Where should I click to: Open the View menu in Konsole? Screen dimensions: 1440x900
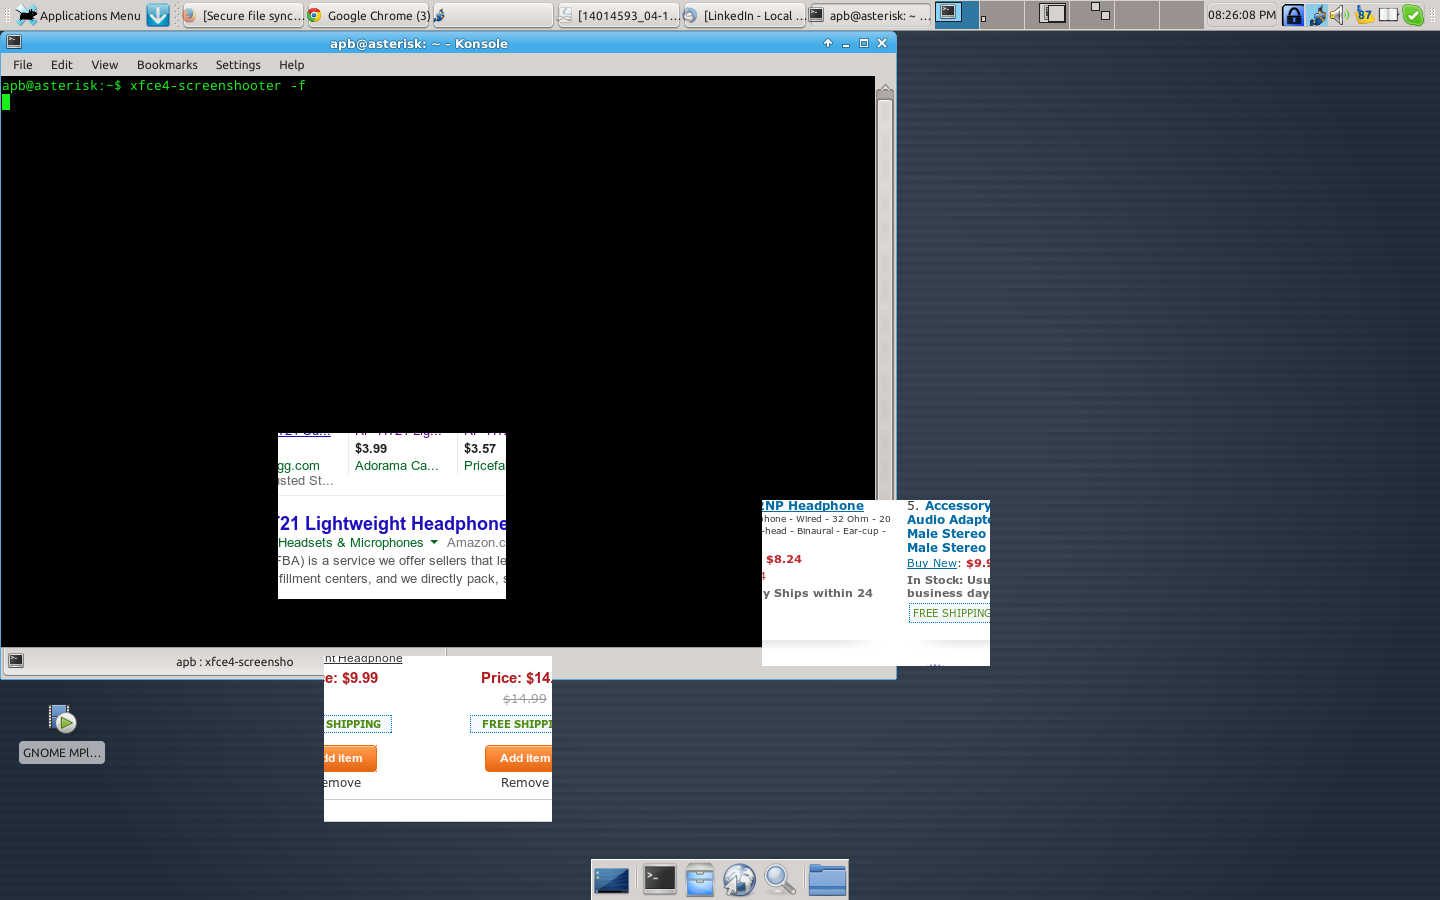point(104,65)
